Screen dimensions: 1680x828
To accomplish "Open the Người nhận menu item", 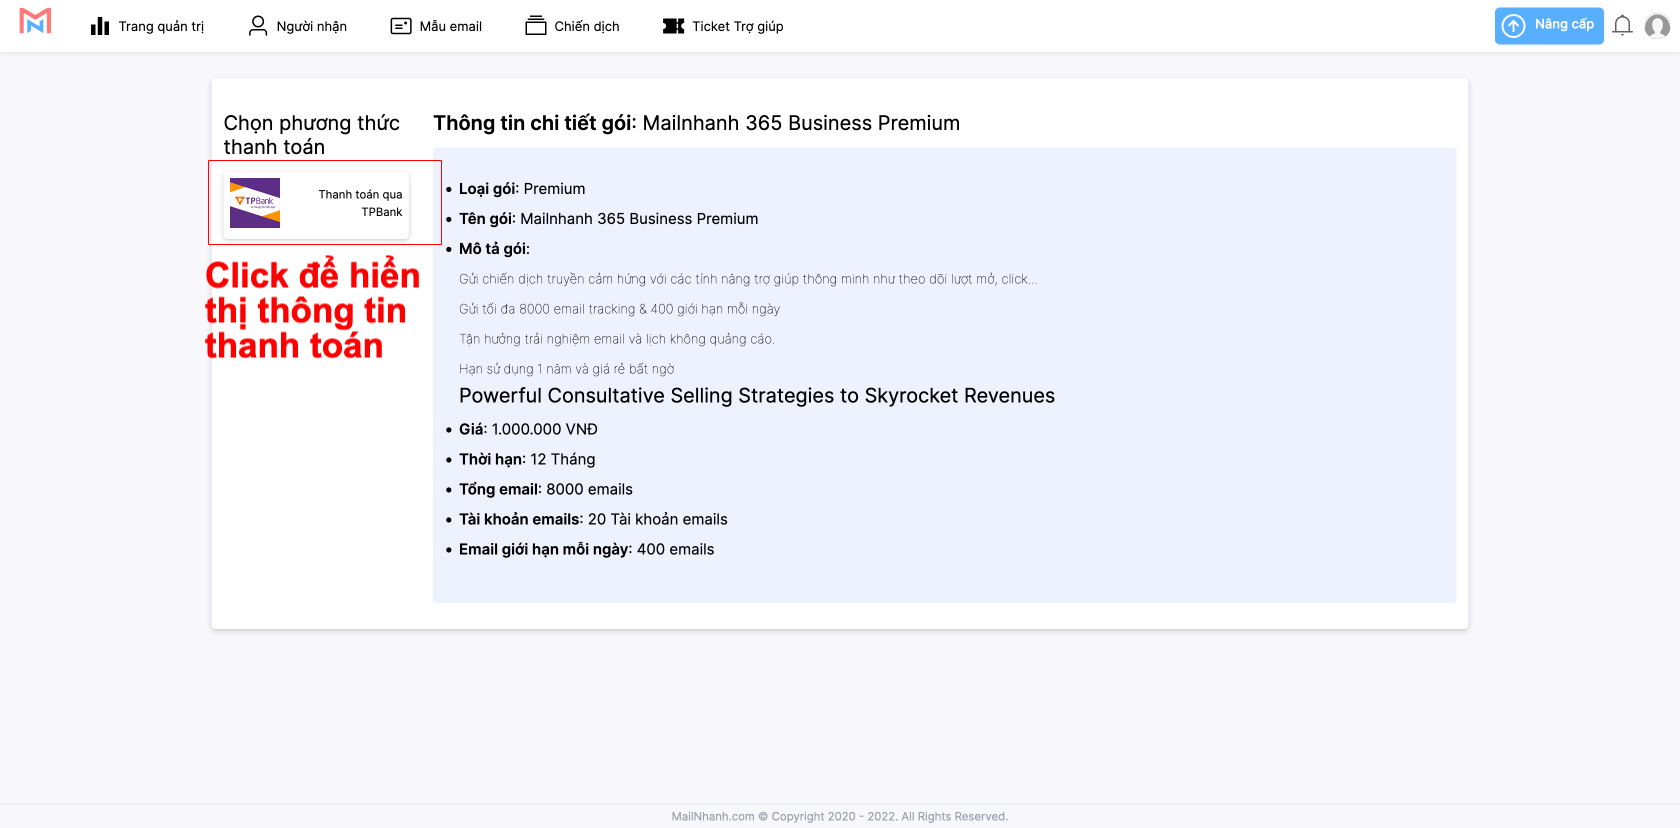I will [x=311, y=27].
